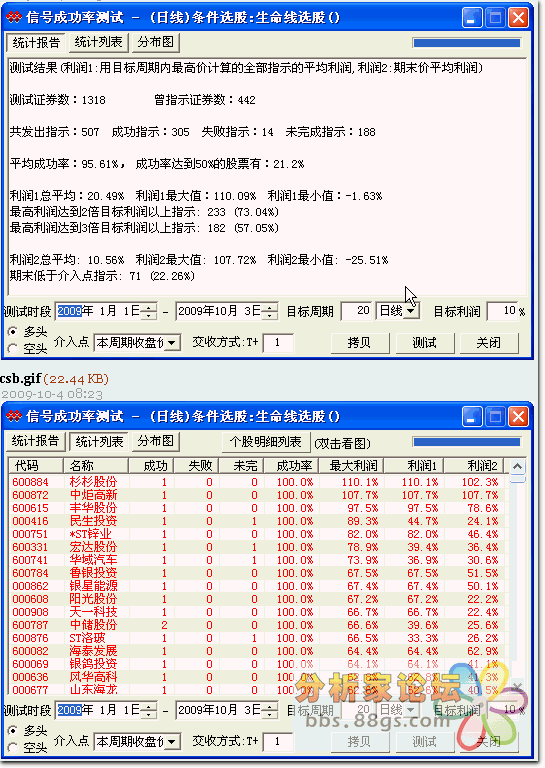This screenshot has height=768, width=545.
Task: Select 多头 radio in lower window
Action: pyautogui.click(x=13, y=731)
